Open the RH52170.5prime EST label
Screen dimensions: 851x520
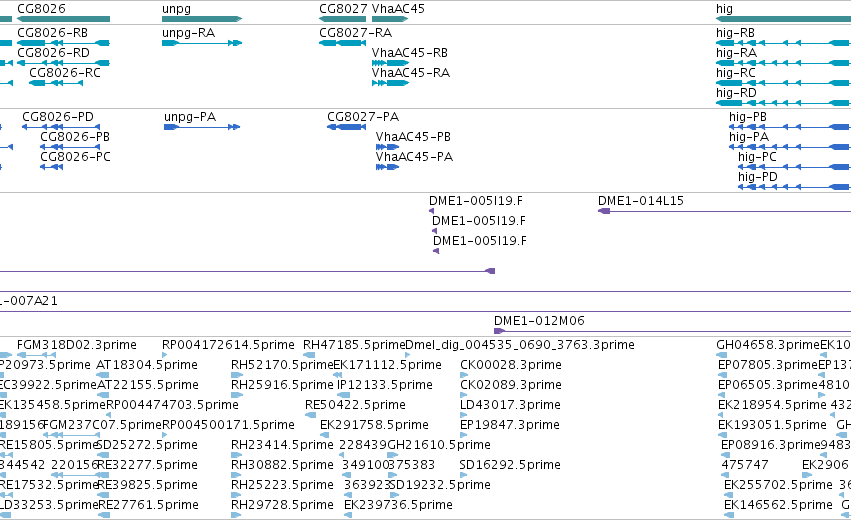coord(282,365)
